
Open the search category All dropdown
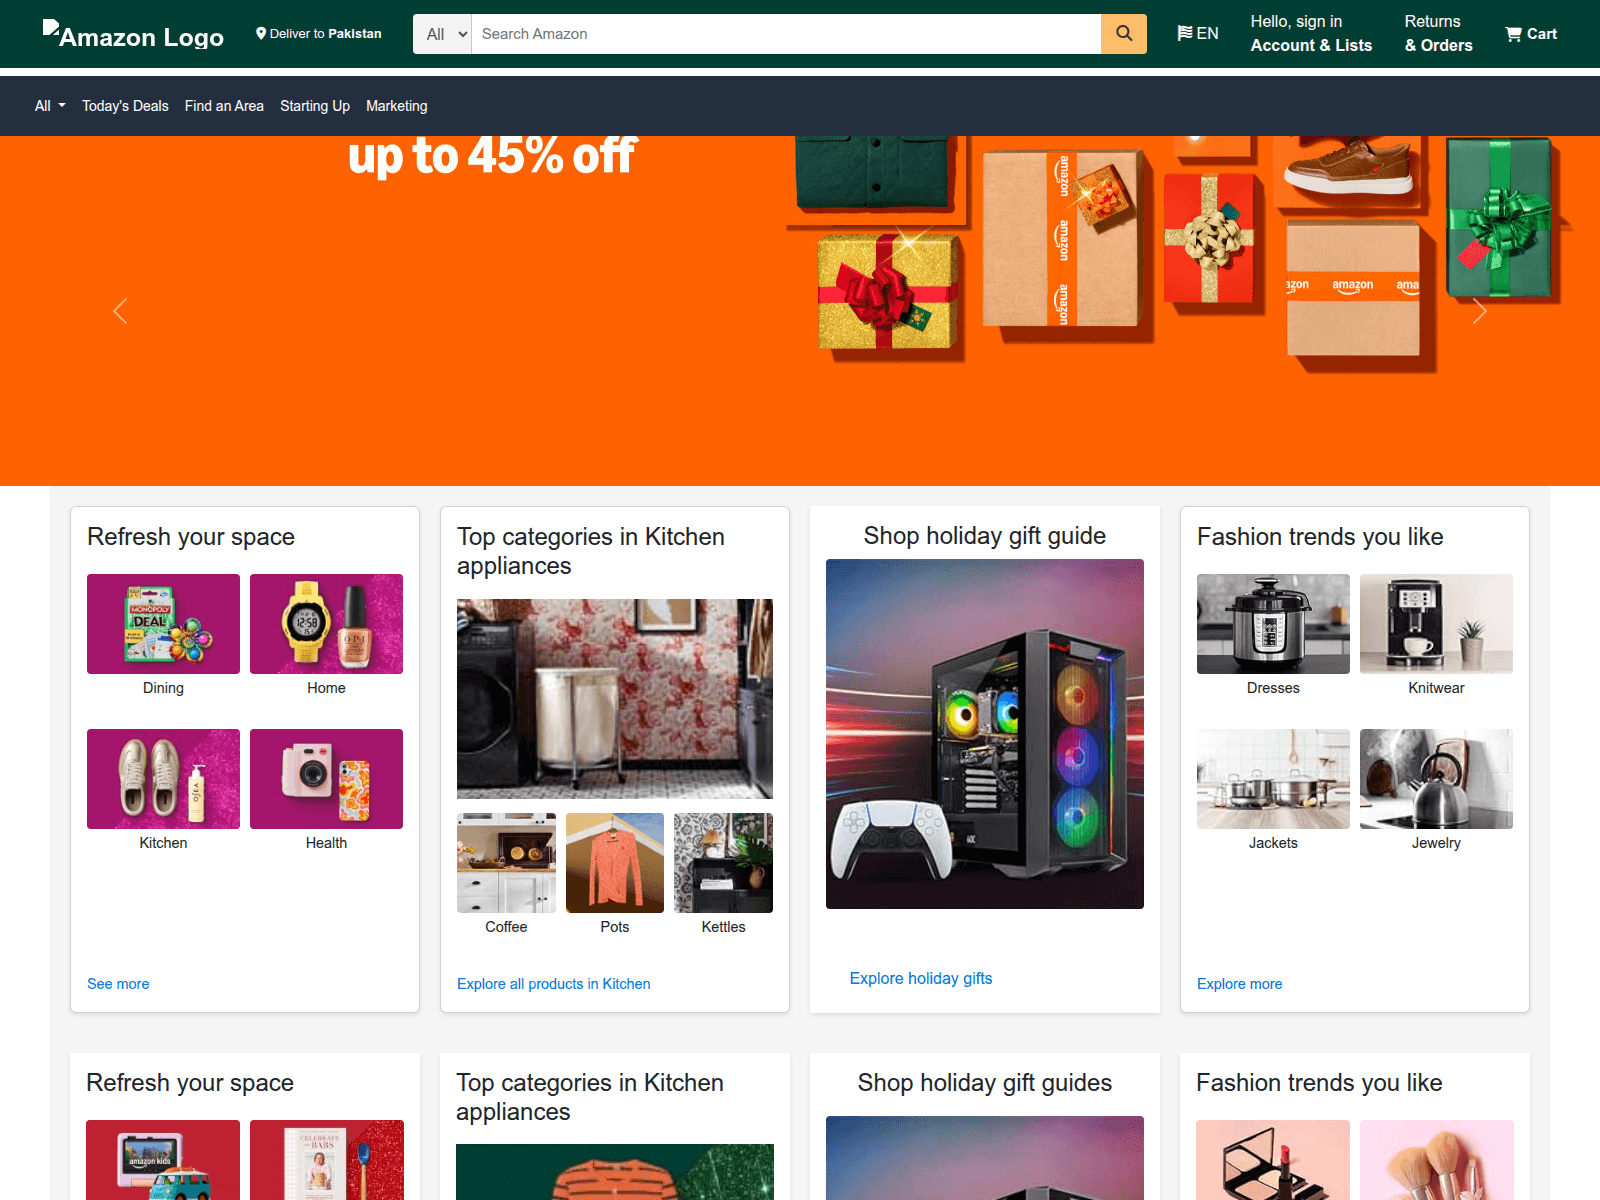pyautogui.click(x=442, y=34)
